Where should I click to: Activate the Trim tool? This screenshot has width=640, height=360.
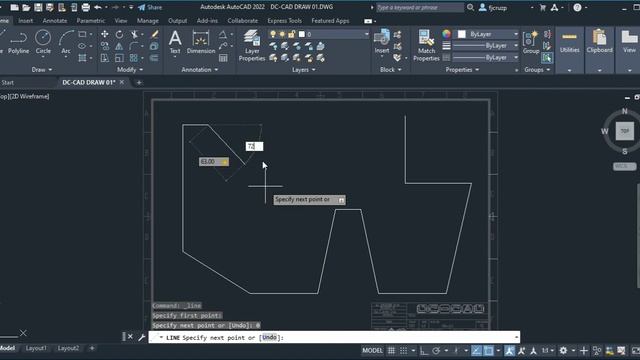click(x=134, y=34)
